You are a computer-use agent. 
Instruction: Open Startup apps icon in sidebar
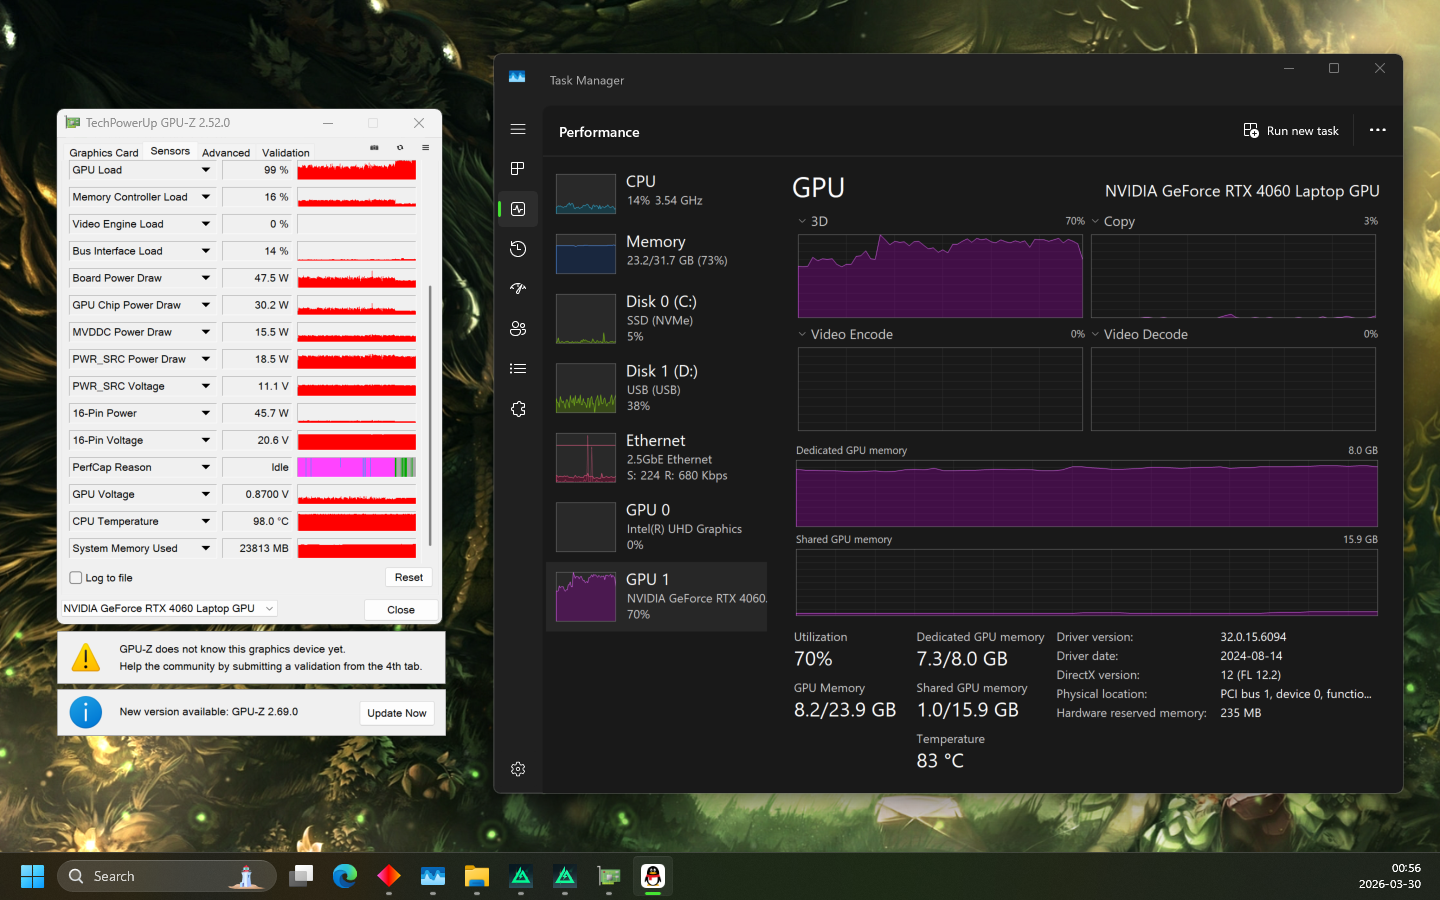517,289
